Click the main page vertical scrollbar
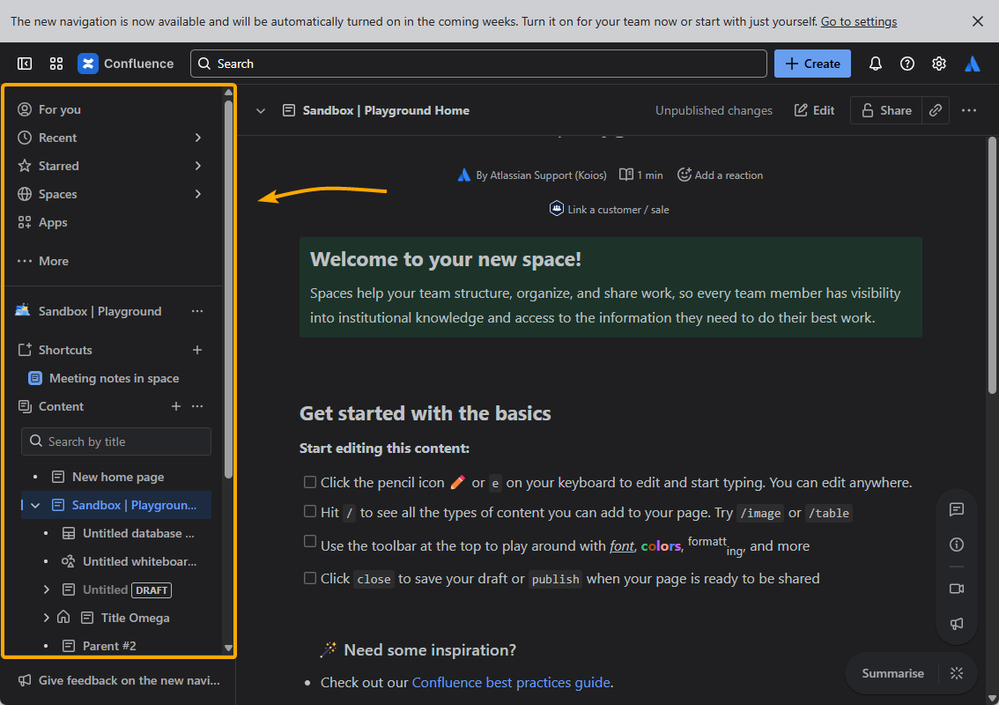The height and width of the screenshot is (705, 999). [992, 266]
